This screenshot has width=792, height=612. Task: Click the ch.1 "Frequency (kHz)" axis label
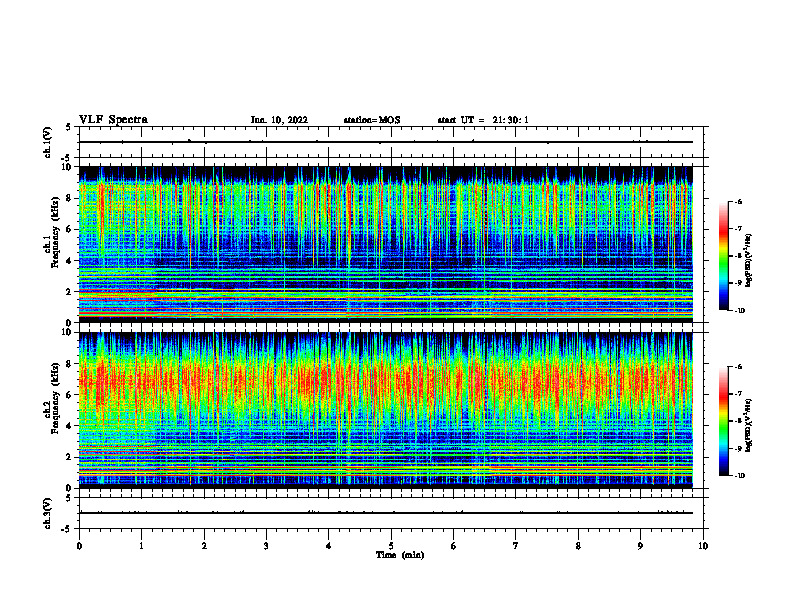(x=56, y=233)
